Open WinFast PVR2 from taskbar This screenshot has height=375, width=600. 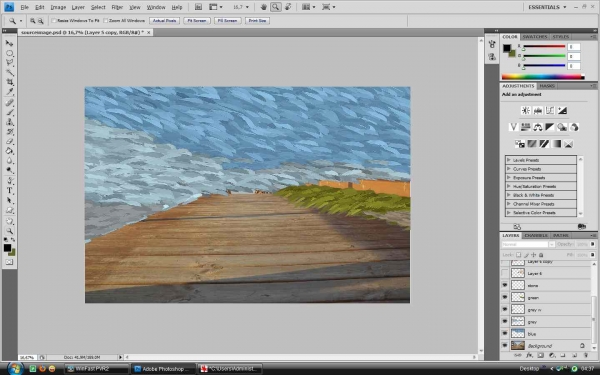pyautogui.click(x=96, y=368)
